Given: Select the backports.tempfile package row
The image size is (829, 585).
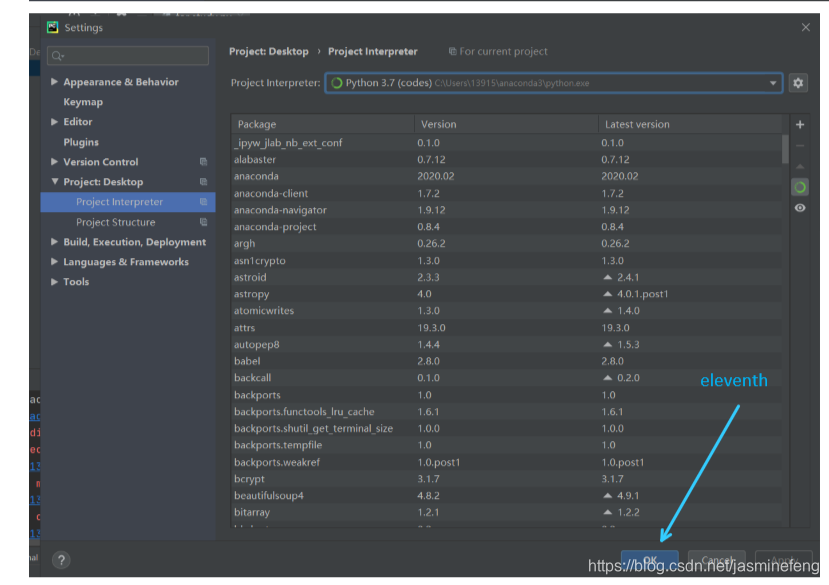Looking at the screenshot, I should (x=506, y=445).
